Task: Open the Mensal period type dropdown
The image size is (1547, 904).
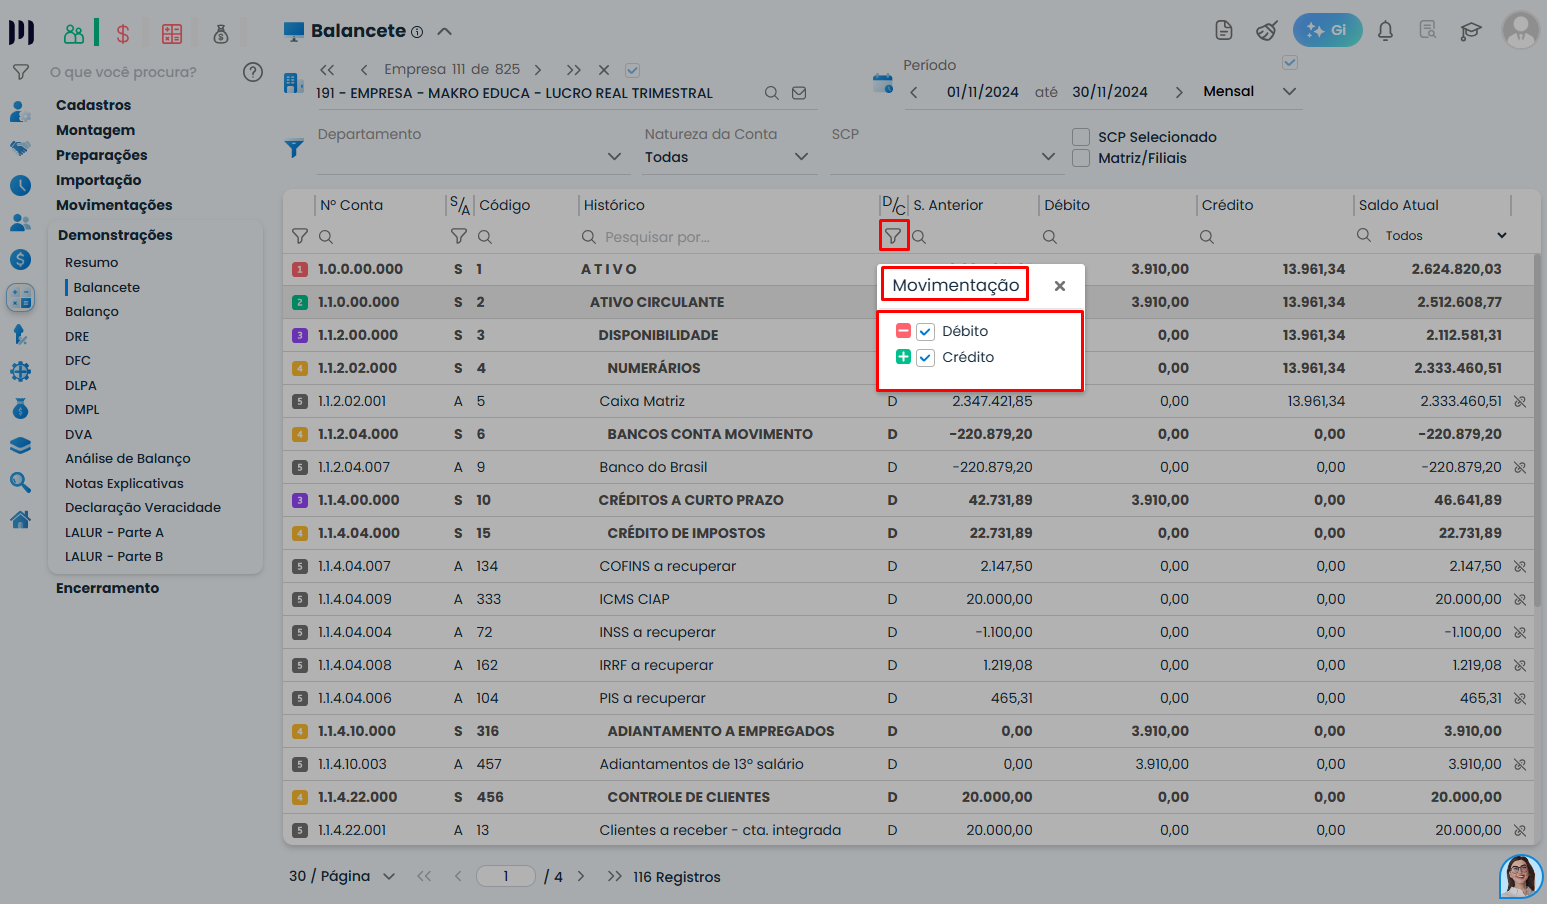Action: pos(1289,92)
